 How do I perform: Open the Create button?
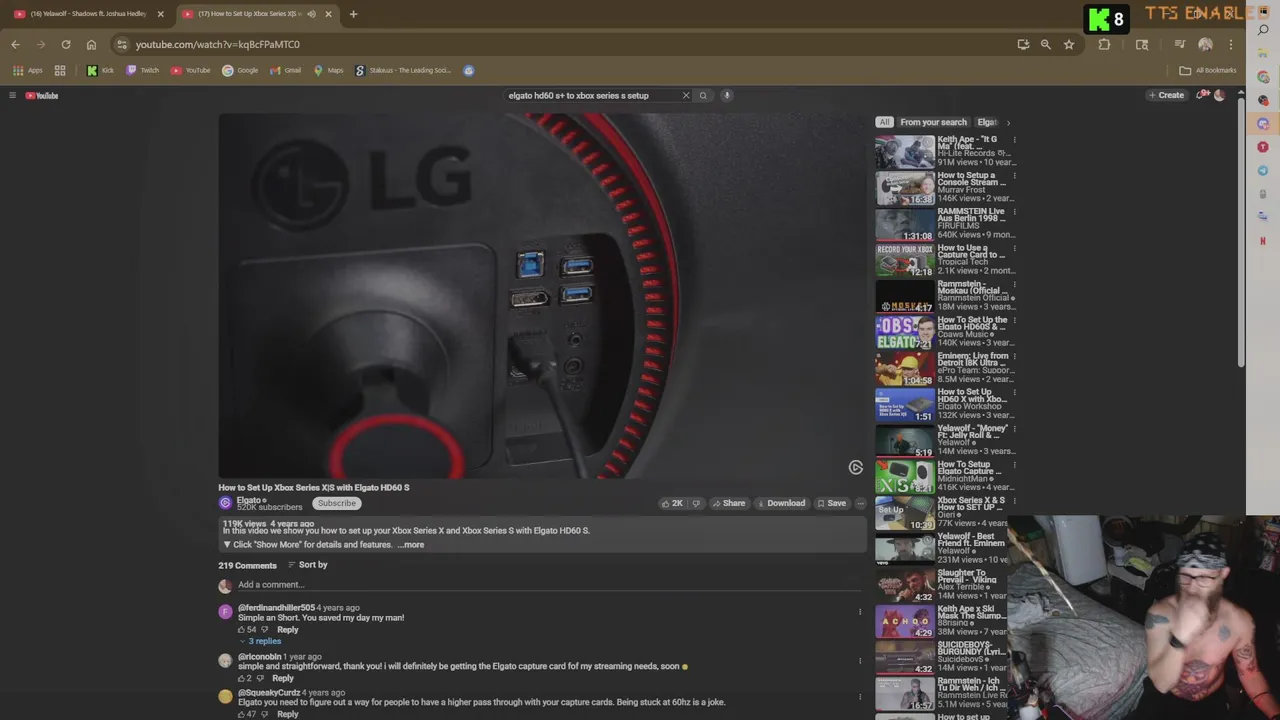1166,96
